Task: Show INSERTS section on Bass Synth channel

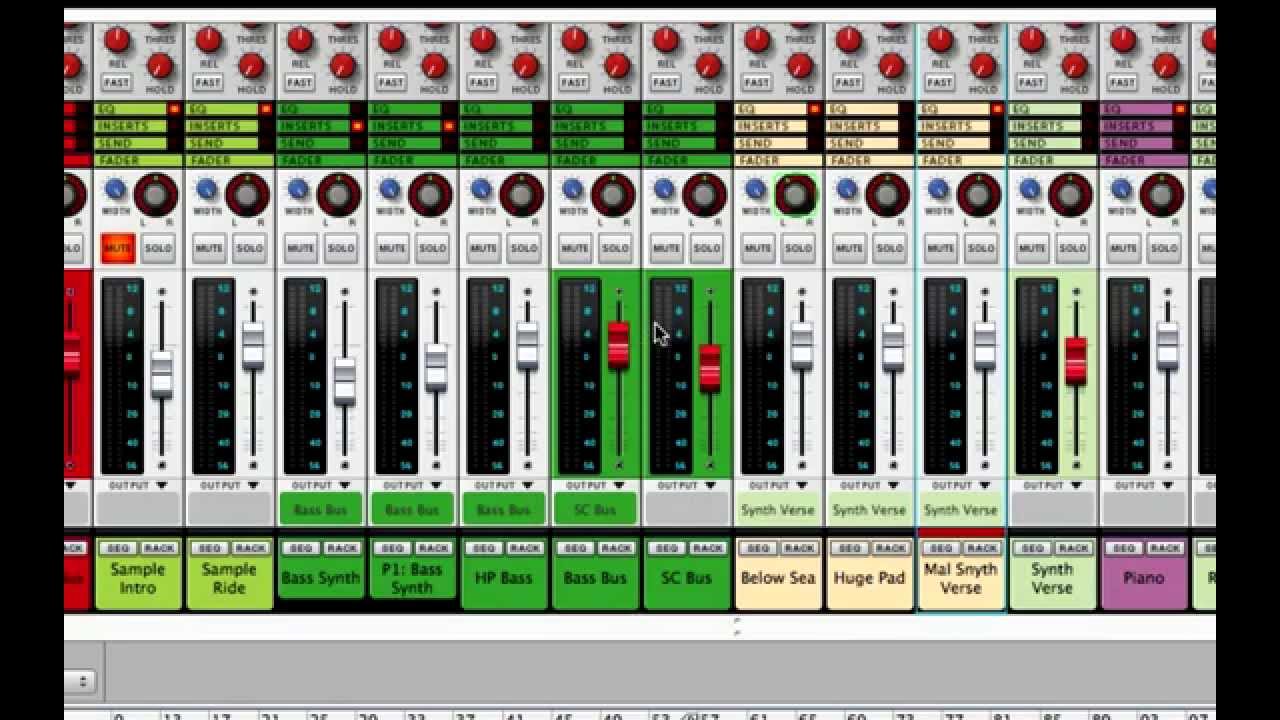Action: click(314, 126)
